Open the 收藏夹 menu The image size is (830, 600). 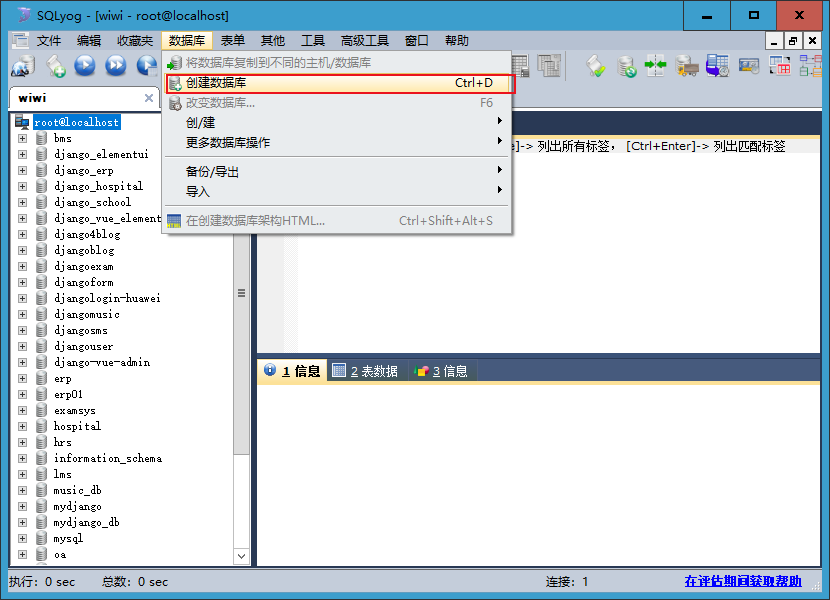click(x=135, y=41)
